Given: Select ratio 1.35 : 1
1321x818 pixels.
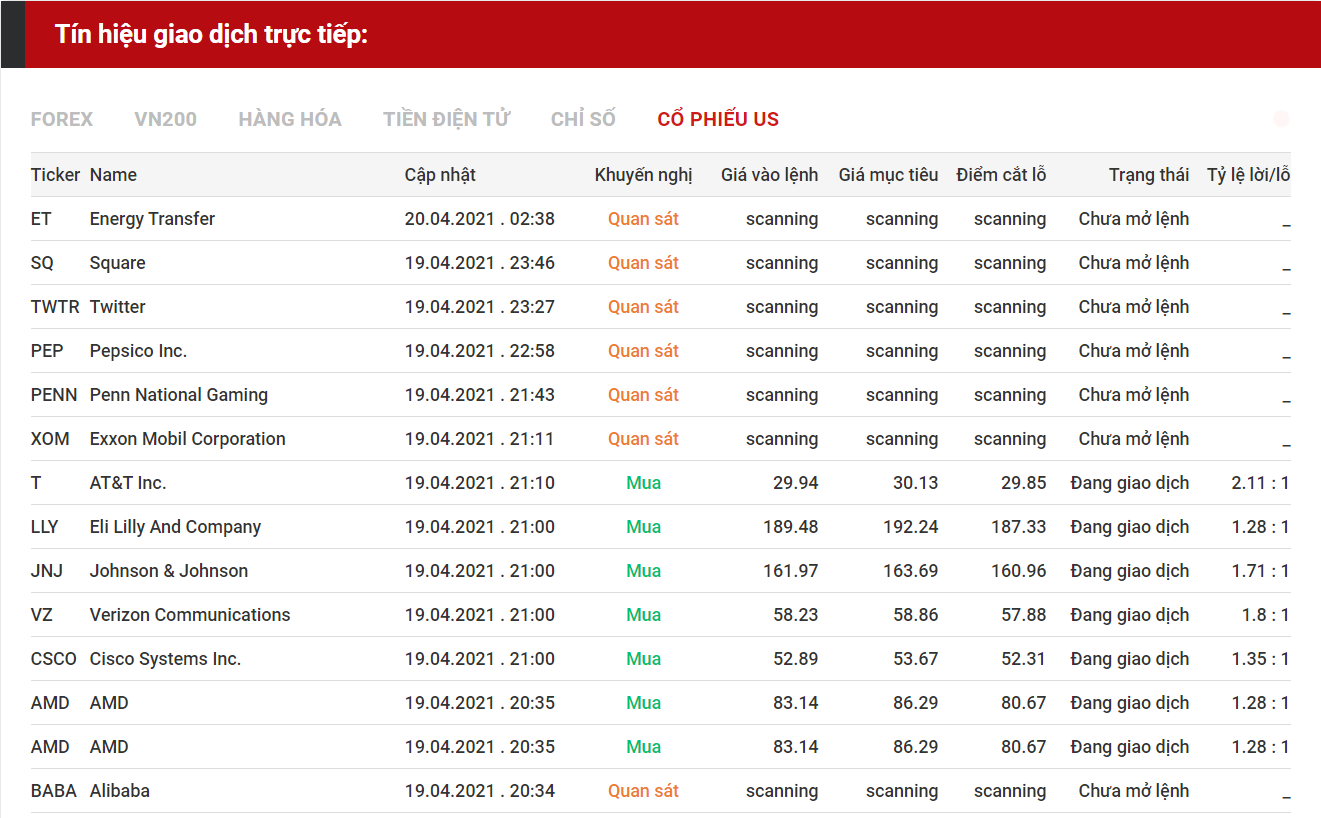Looking at the screenshot, I should (1260, 659).
